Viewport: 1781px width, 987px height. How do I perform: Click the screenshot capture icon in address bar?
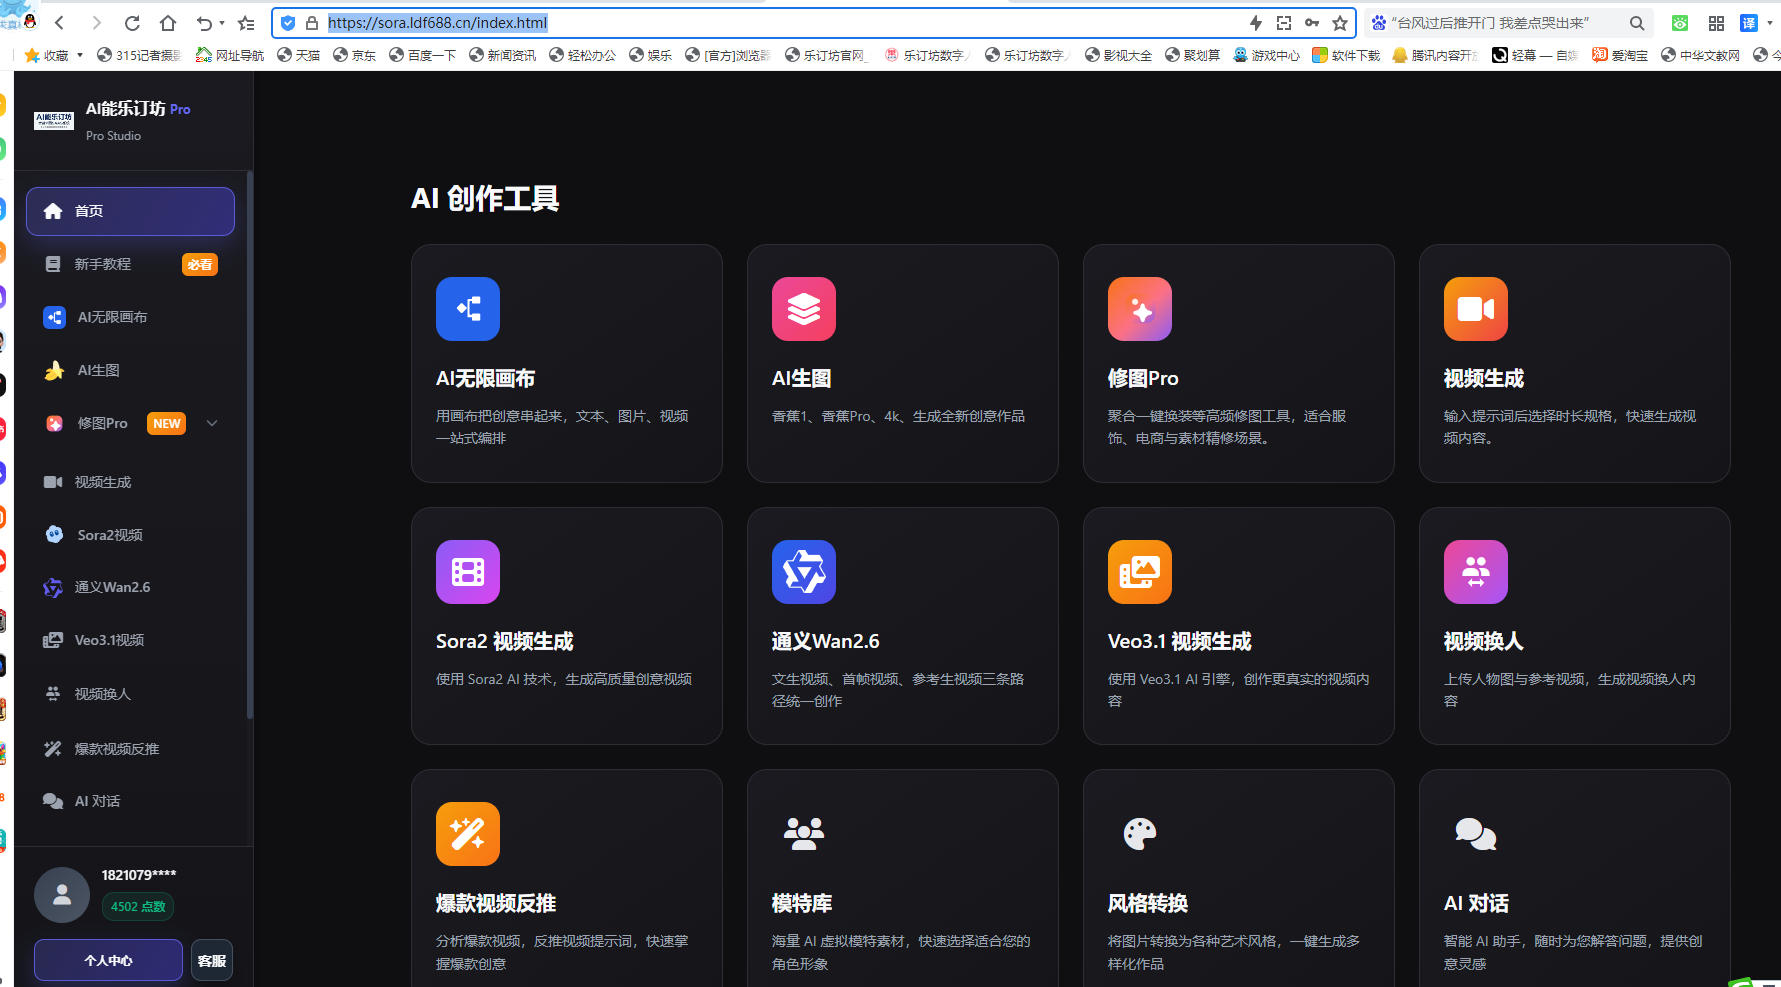tap(1284, 23)
